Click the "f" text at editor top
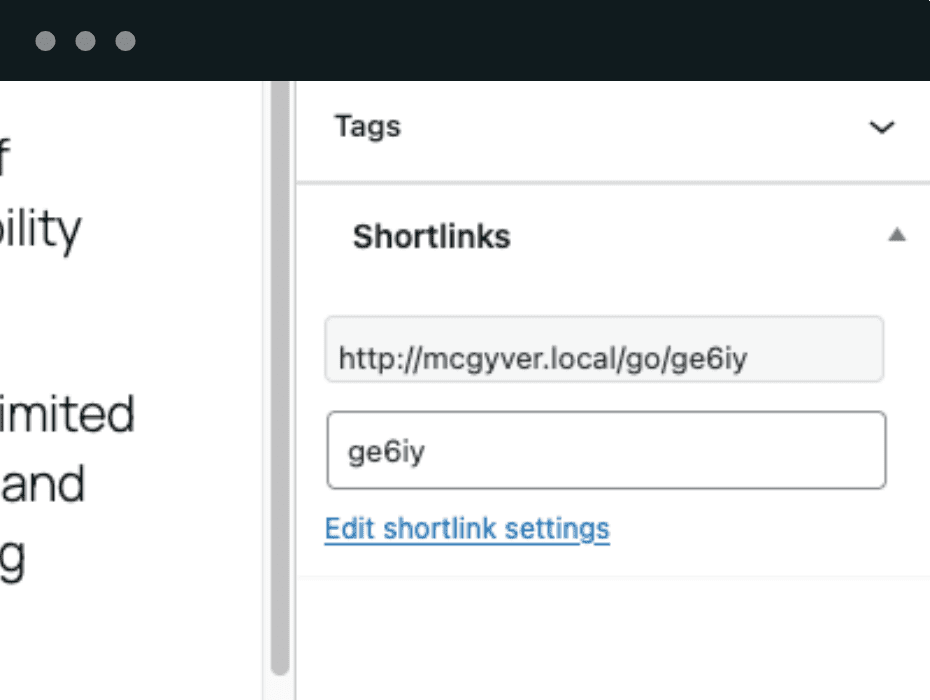This screenshot has width=930, height=700. [x=5, y=158]
